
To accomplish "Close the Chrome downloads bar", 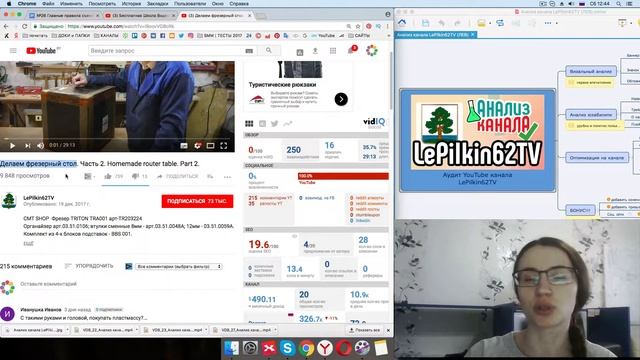I will point(388,330).
